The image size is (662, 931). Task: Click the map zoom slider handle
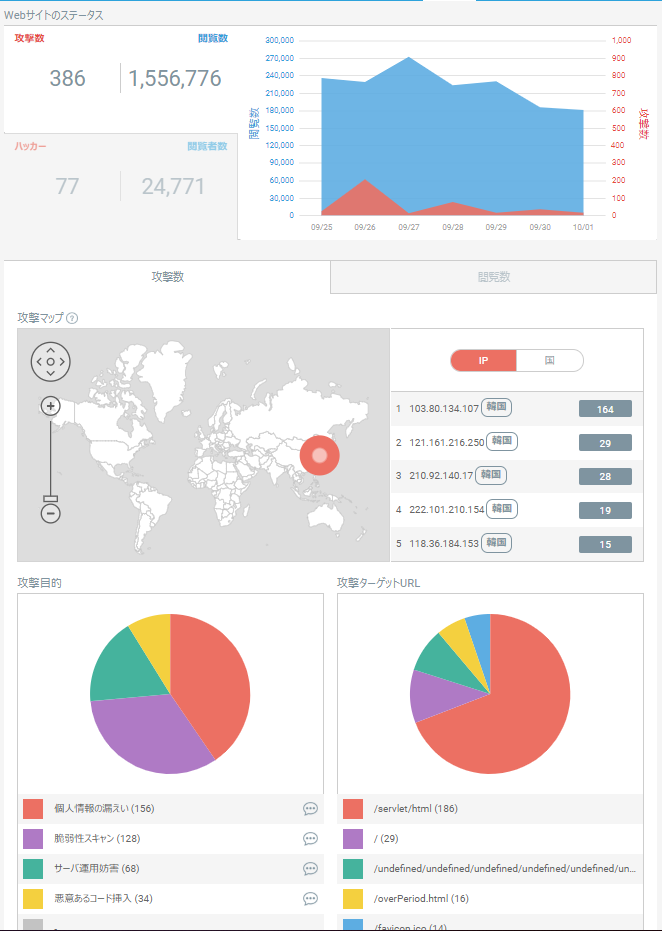tap(50, 499)
